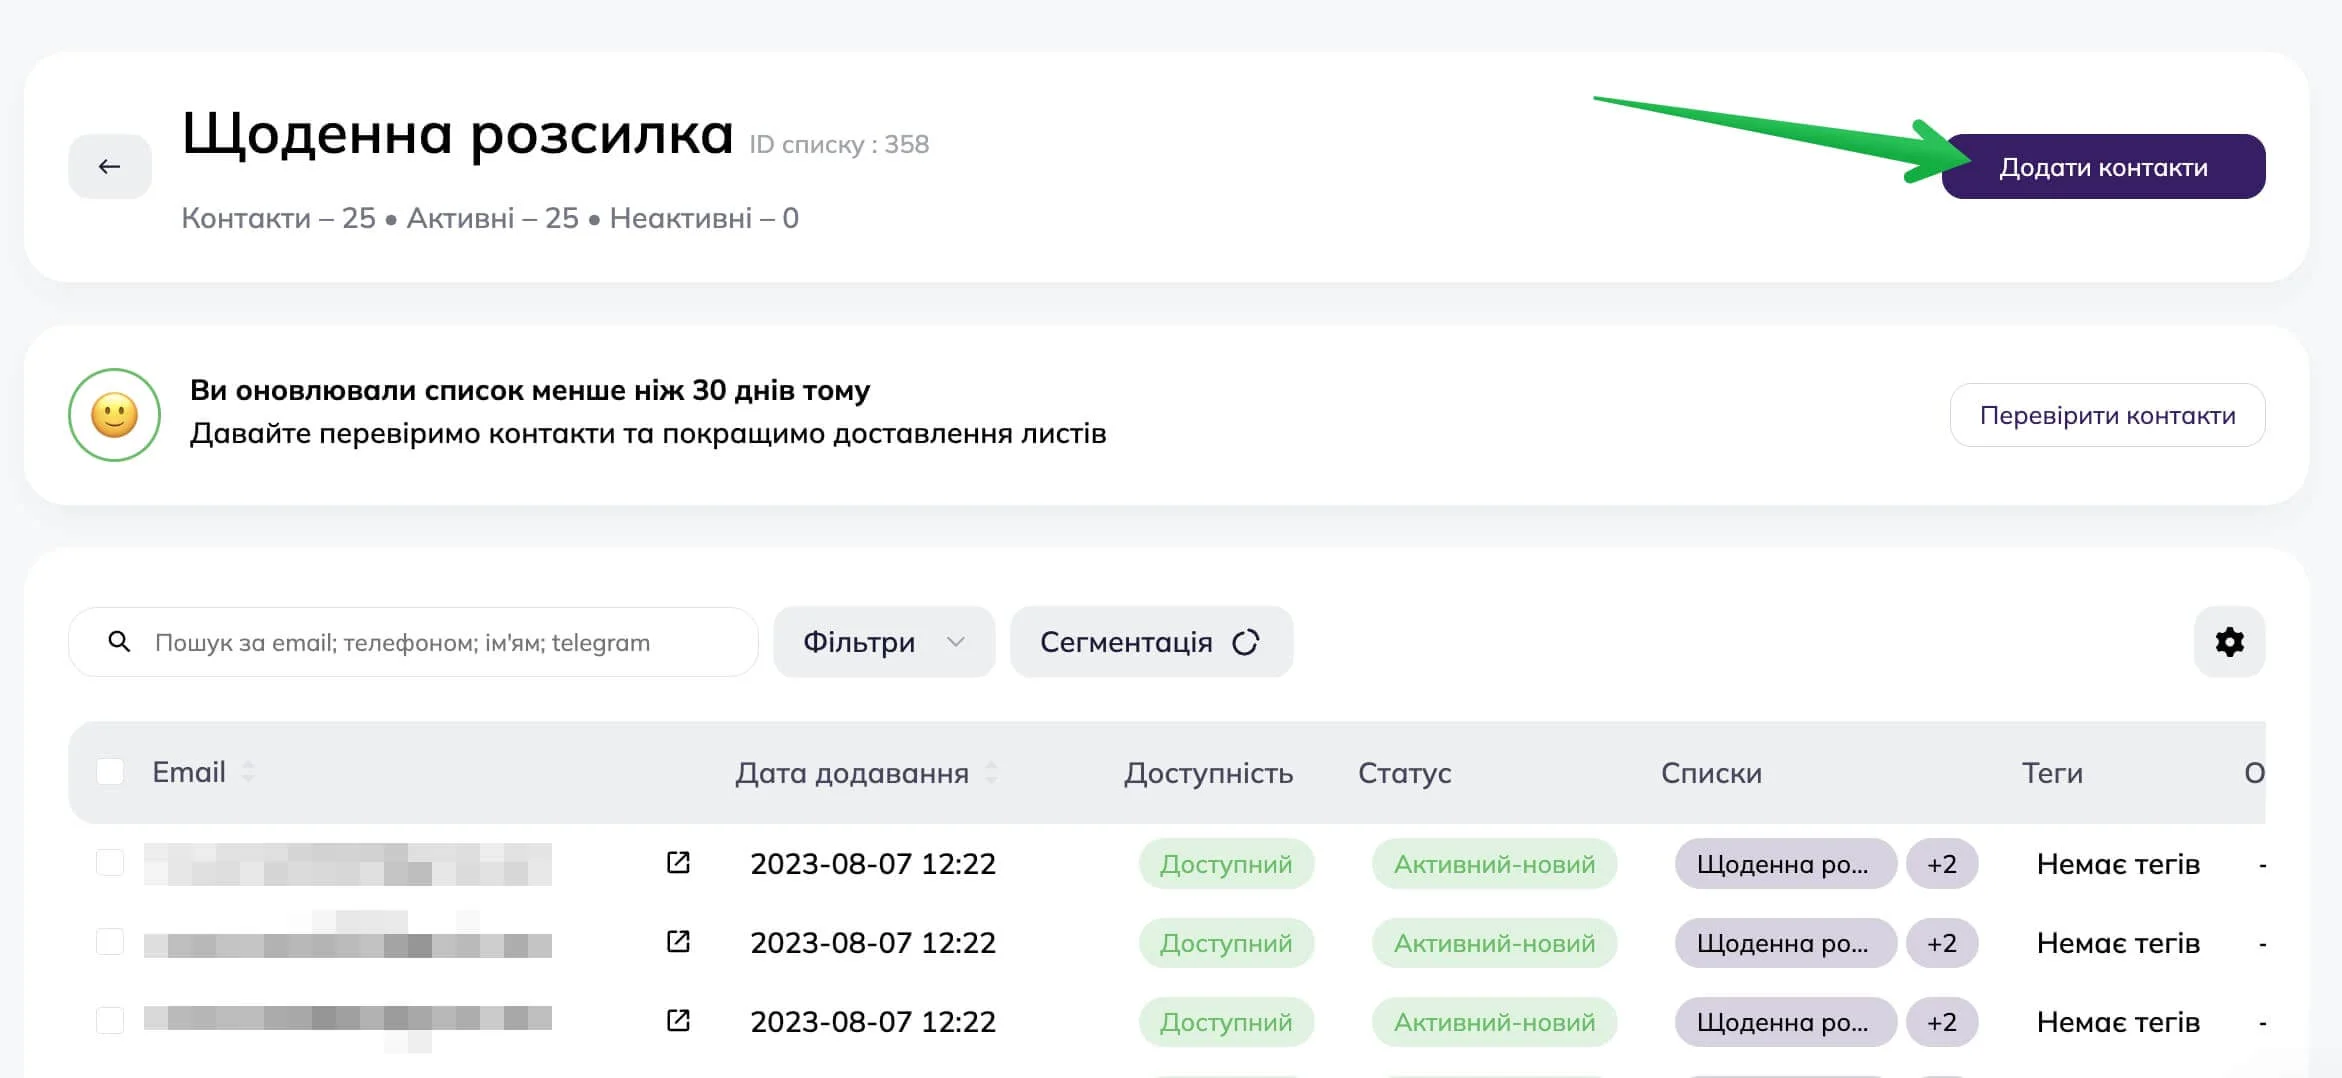Click the "ID списку : 358" label

point(839,144)
